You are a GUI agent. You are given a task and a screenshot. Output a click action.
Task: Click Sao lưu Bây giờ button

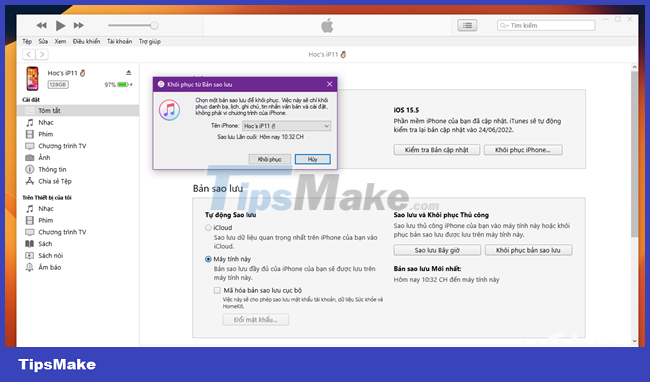pos(437,250)
